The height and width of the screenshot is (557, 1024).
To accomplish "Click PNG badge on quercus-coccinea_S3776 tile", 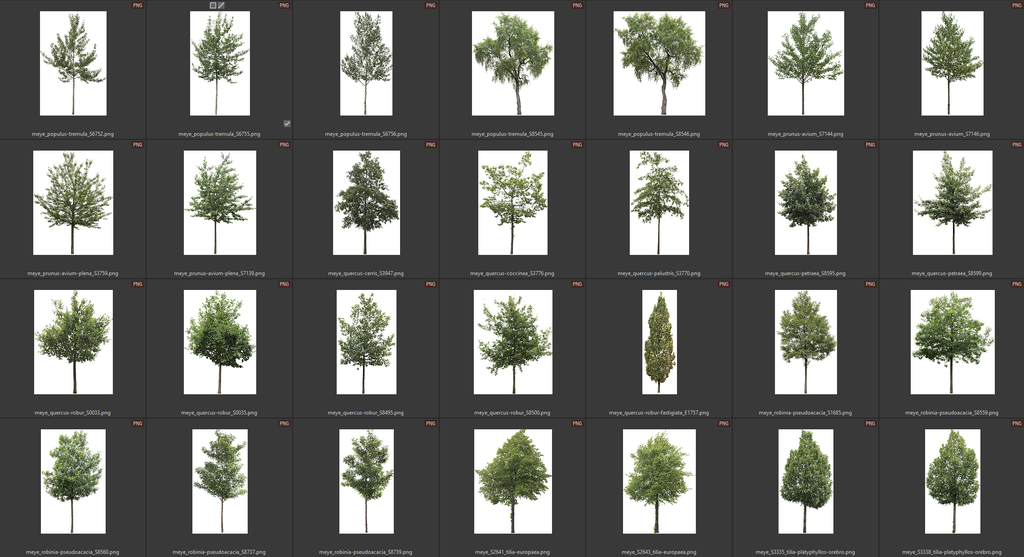I will point(577,145).
